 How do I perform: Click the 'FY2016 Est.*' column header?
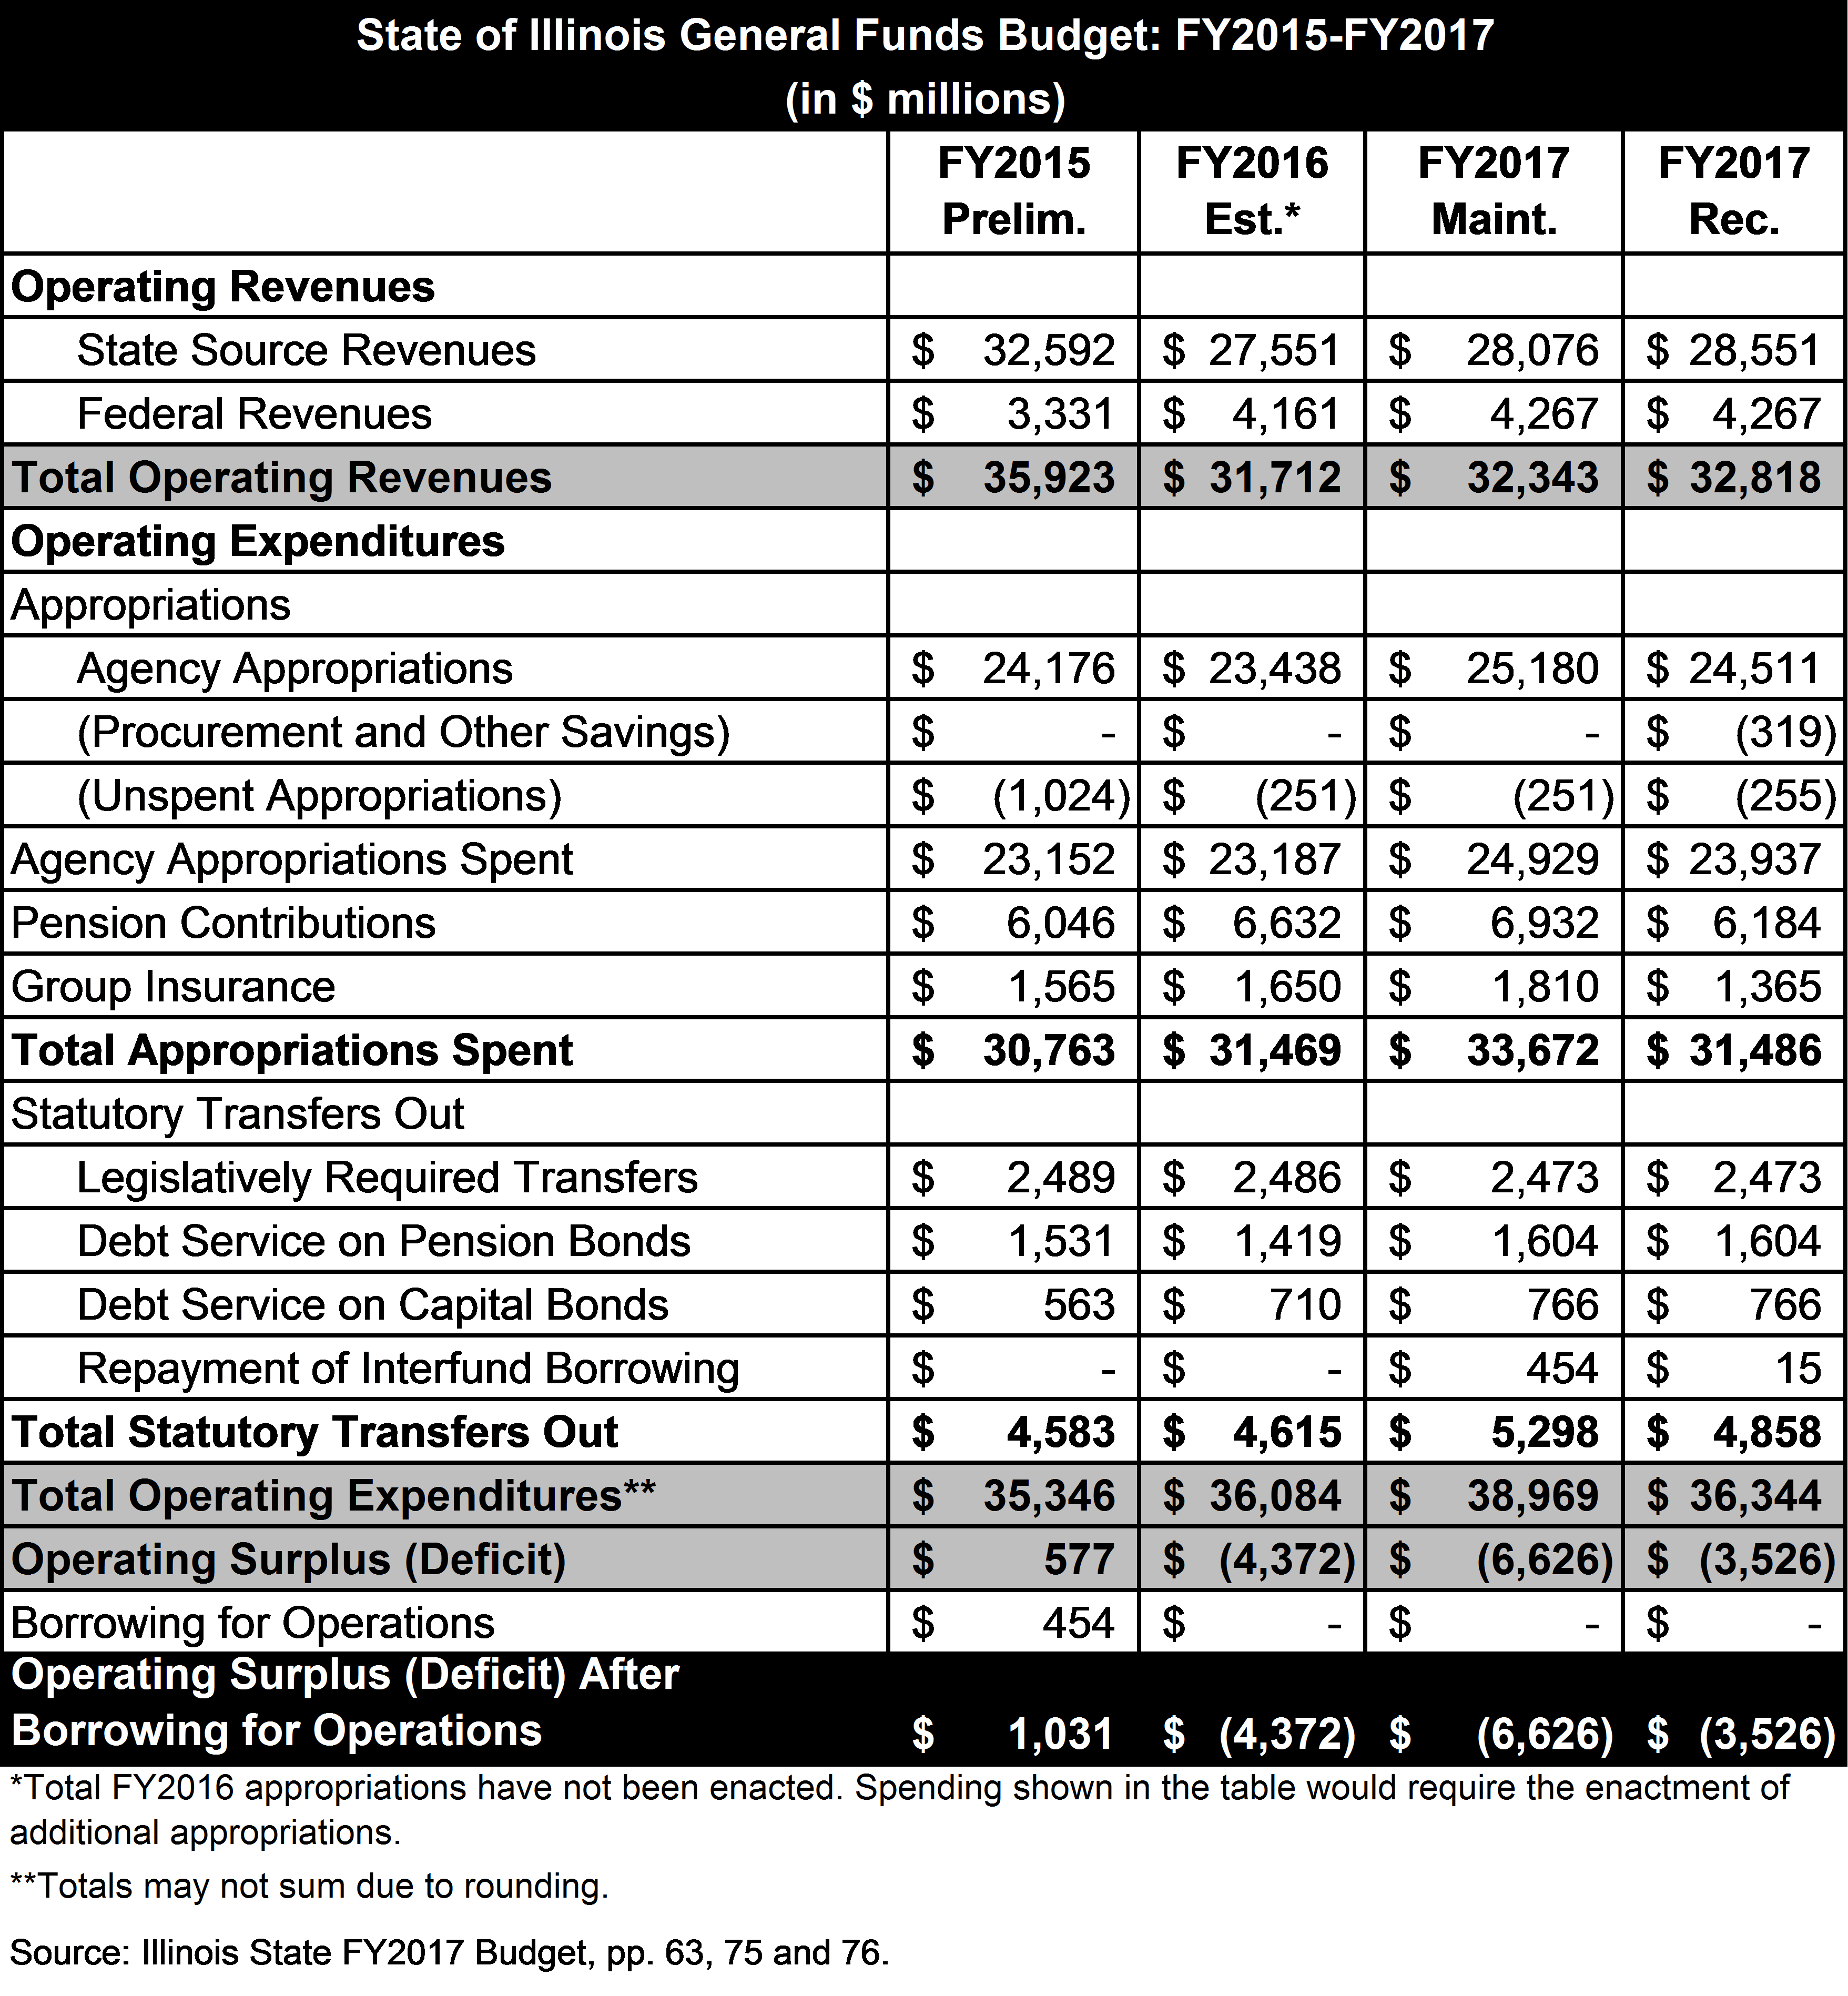(x=1252, y=191)
